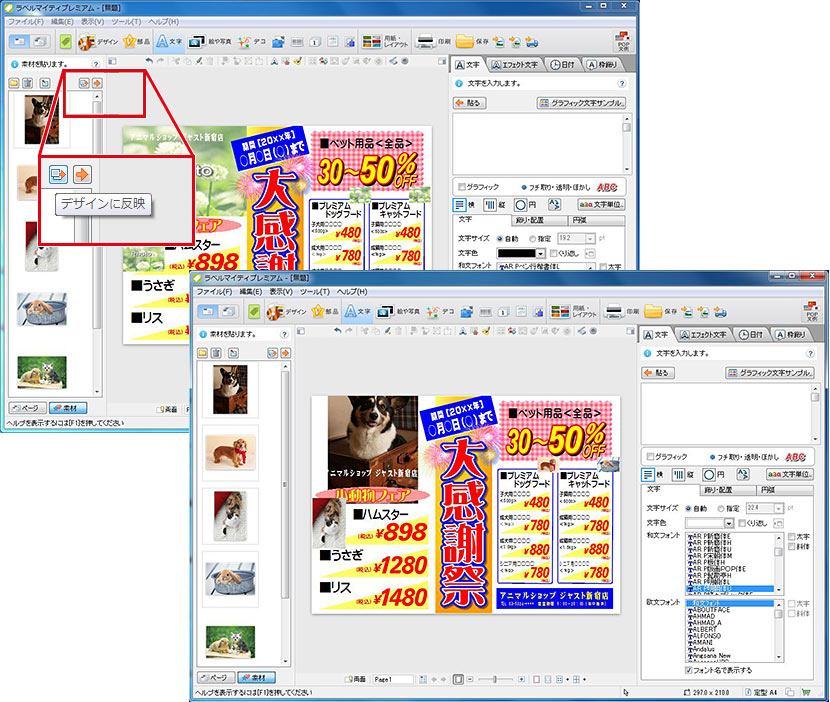Switch to the エフェクト文字 tab

(x=706, y=334)
